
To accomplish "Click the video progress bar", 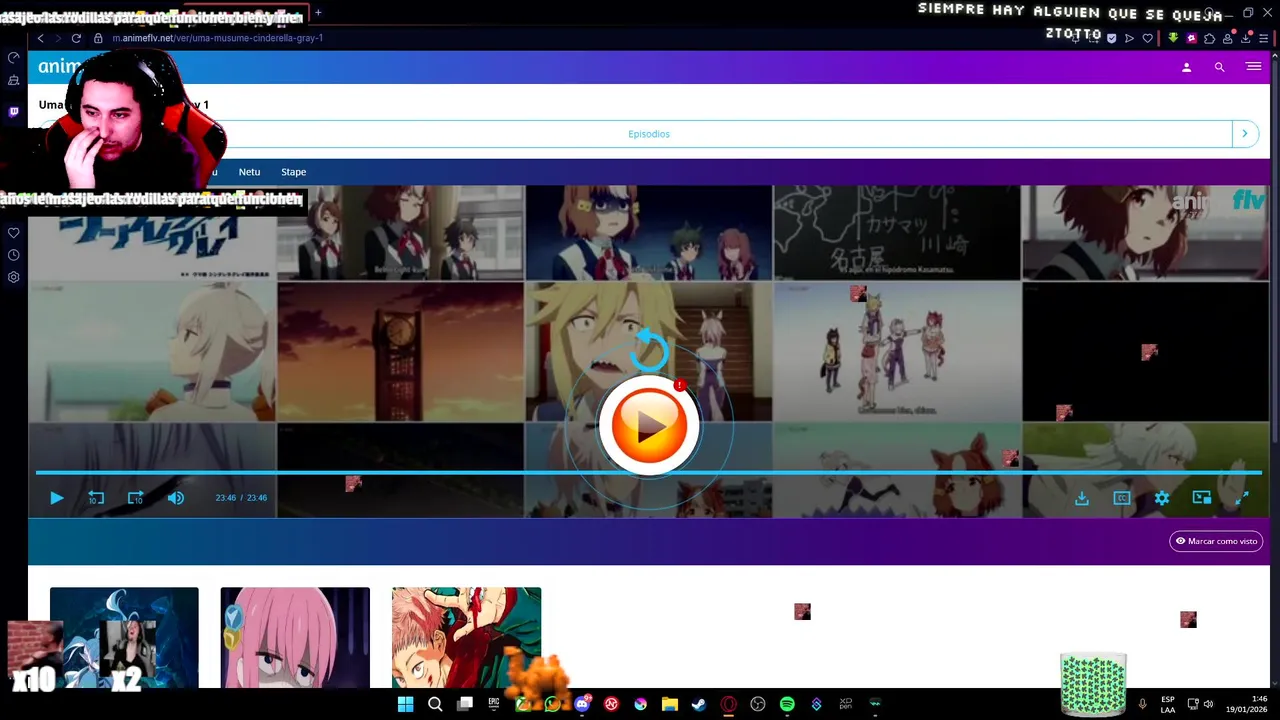I will point(648,472).
